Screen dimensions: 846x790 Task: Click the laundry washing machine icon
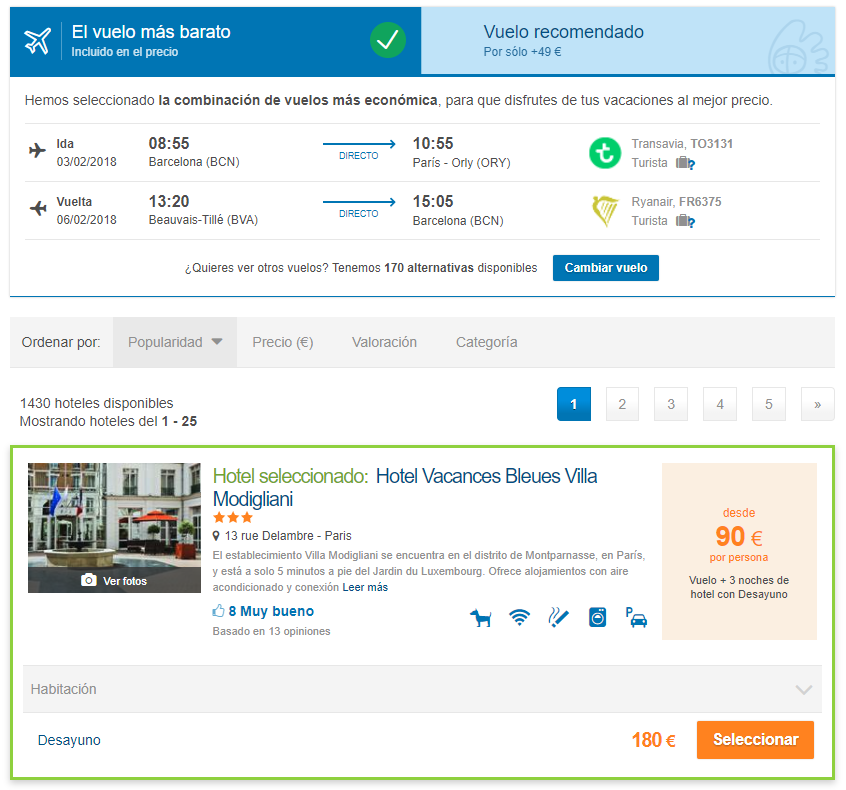click(x=597, y=618)
